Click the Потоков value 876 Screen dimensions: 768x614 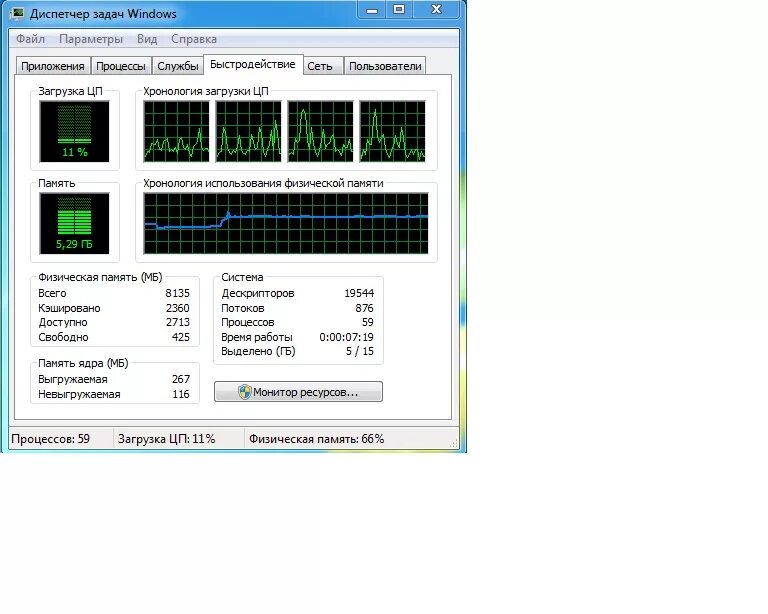click(364, 308)
